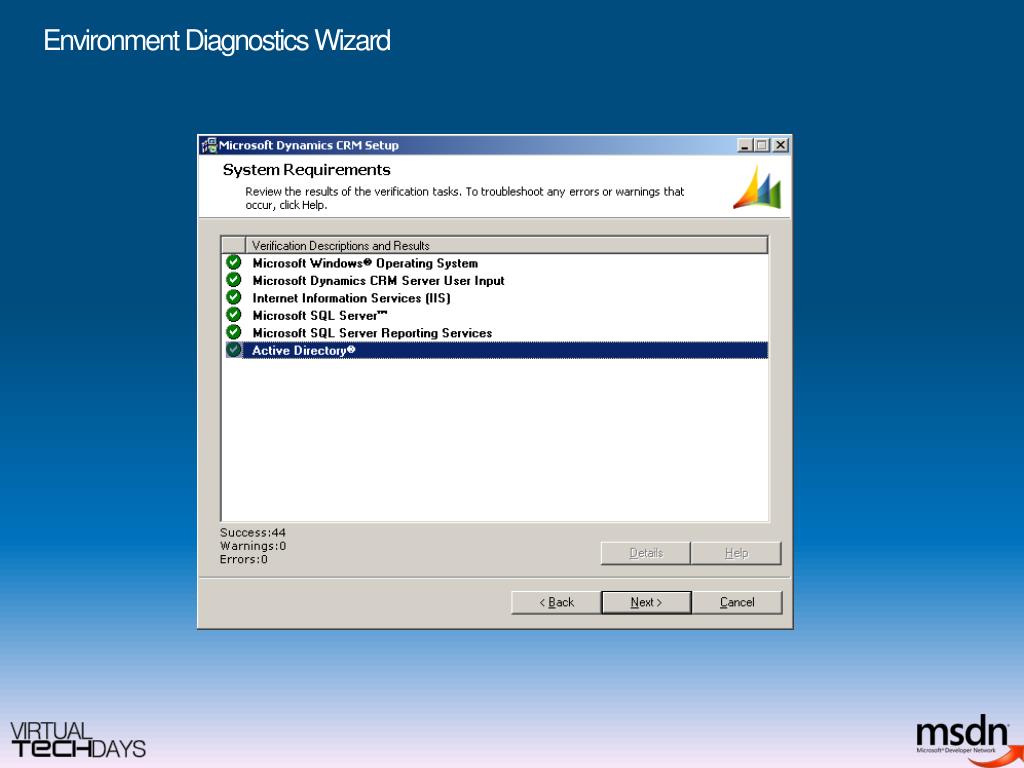
Task: Minimize the CRM Setup window
Action: [745, 145]
